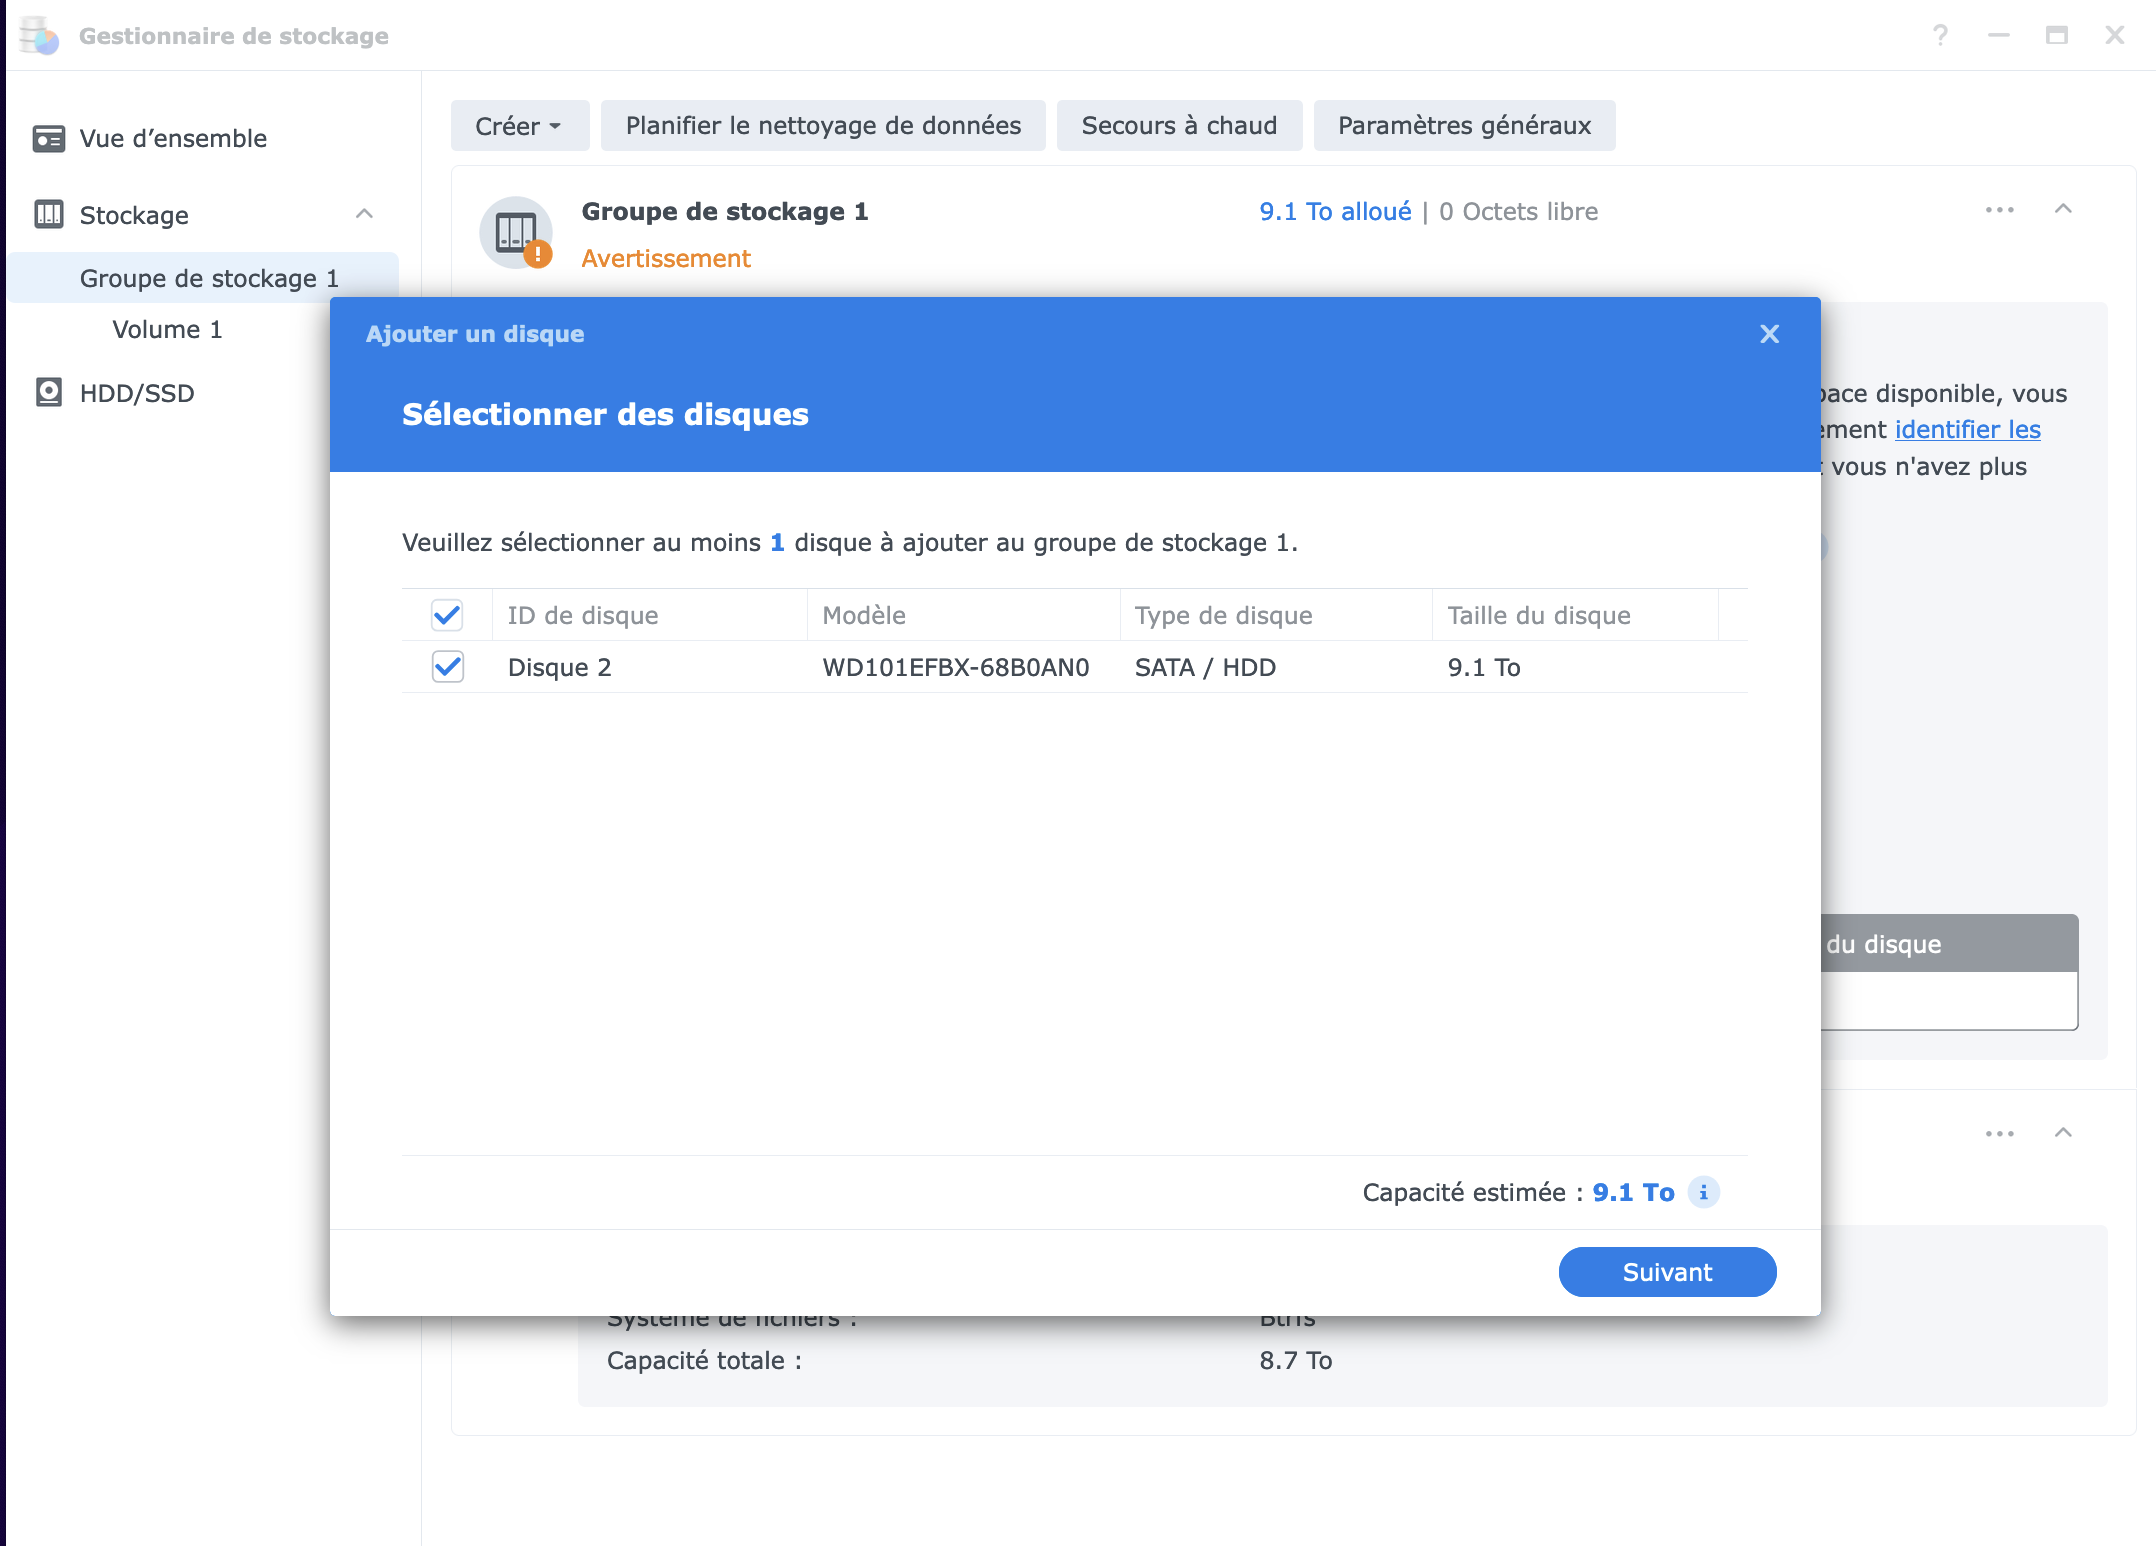Open the help question mark icon
Viewport: 2156px width, 1546px height.
(1940, 36)
